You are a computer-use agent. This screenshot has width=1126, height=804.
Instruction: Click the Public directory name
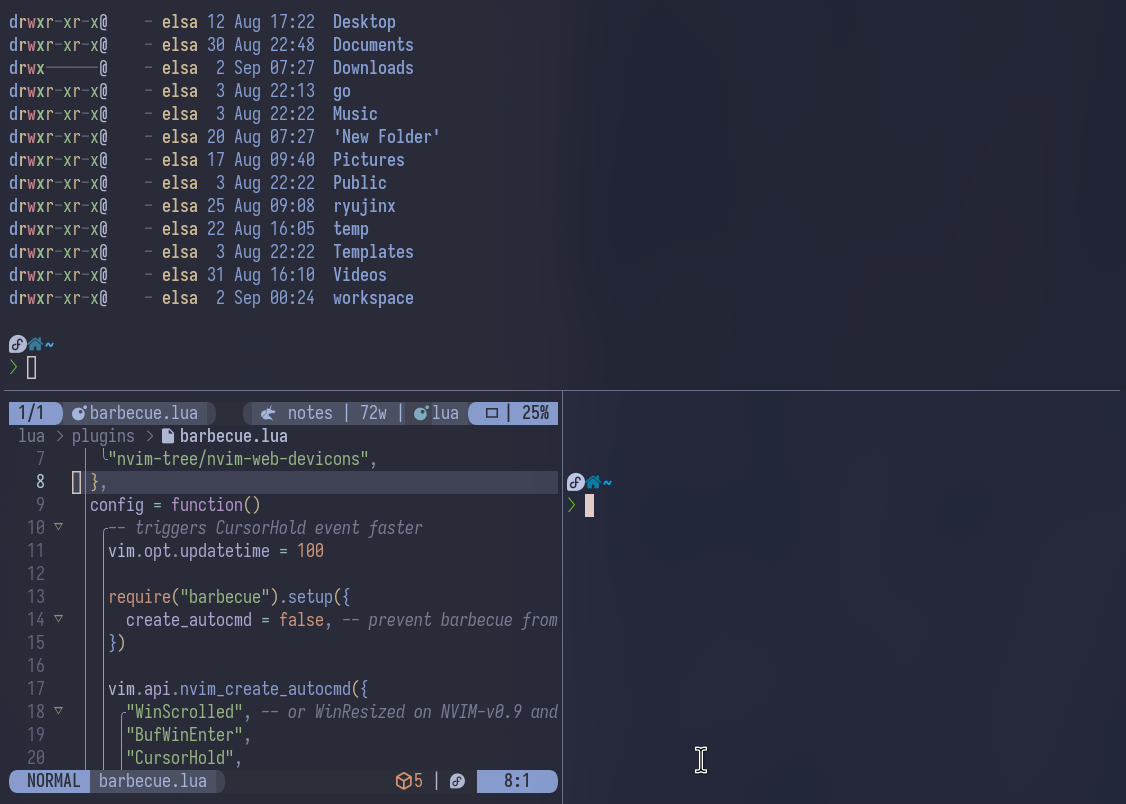click(x=360, y=182)
